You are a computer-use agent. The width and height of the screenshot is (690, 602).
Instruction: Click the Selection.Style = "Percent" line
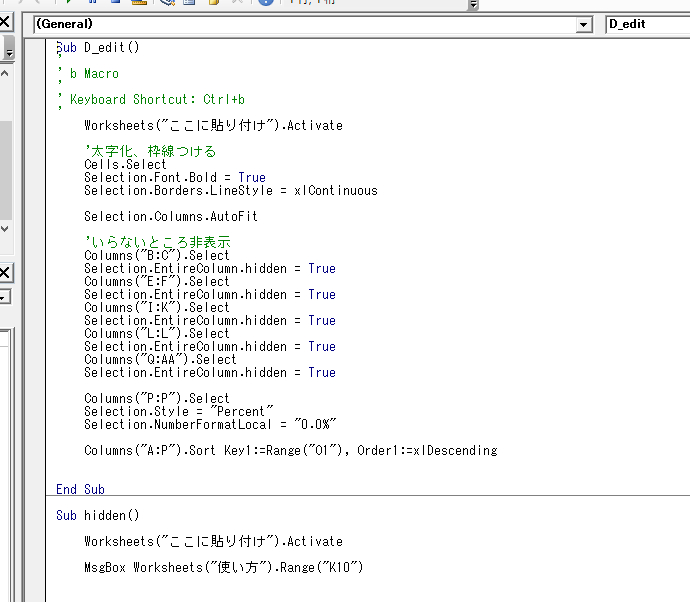(x=179, y=411)
